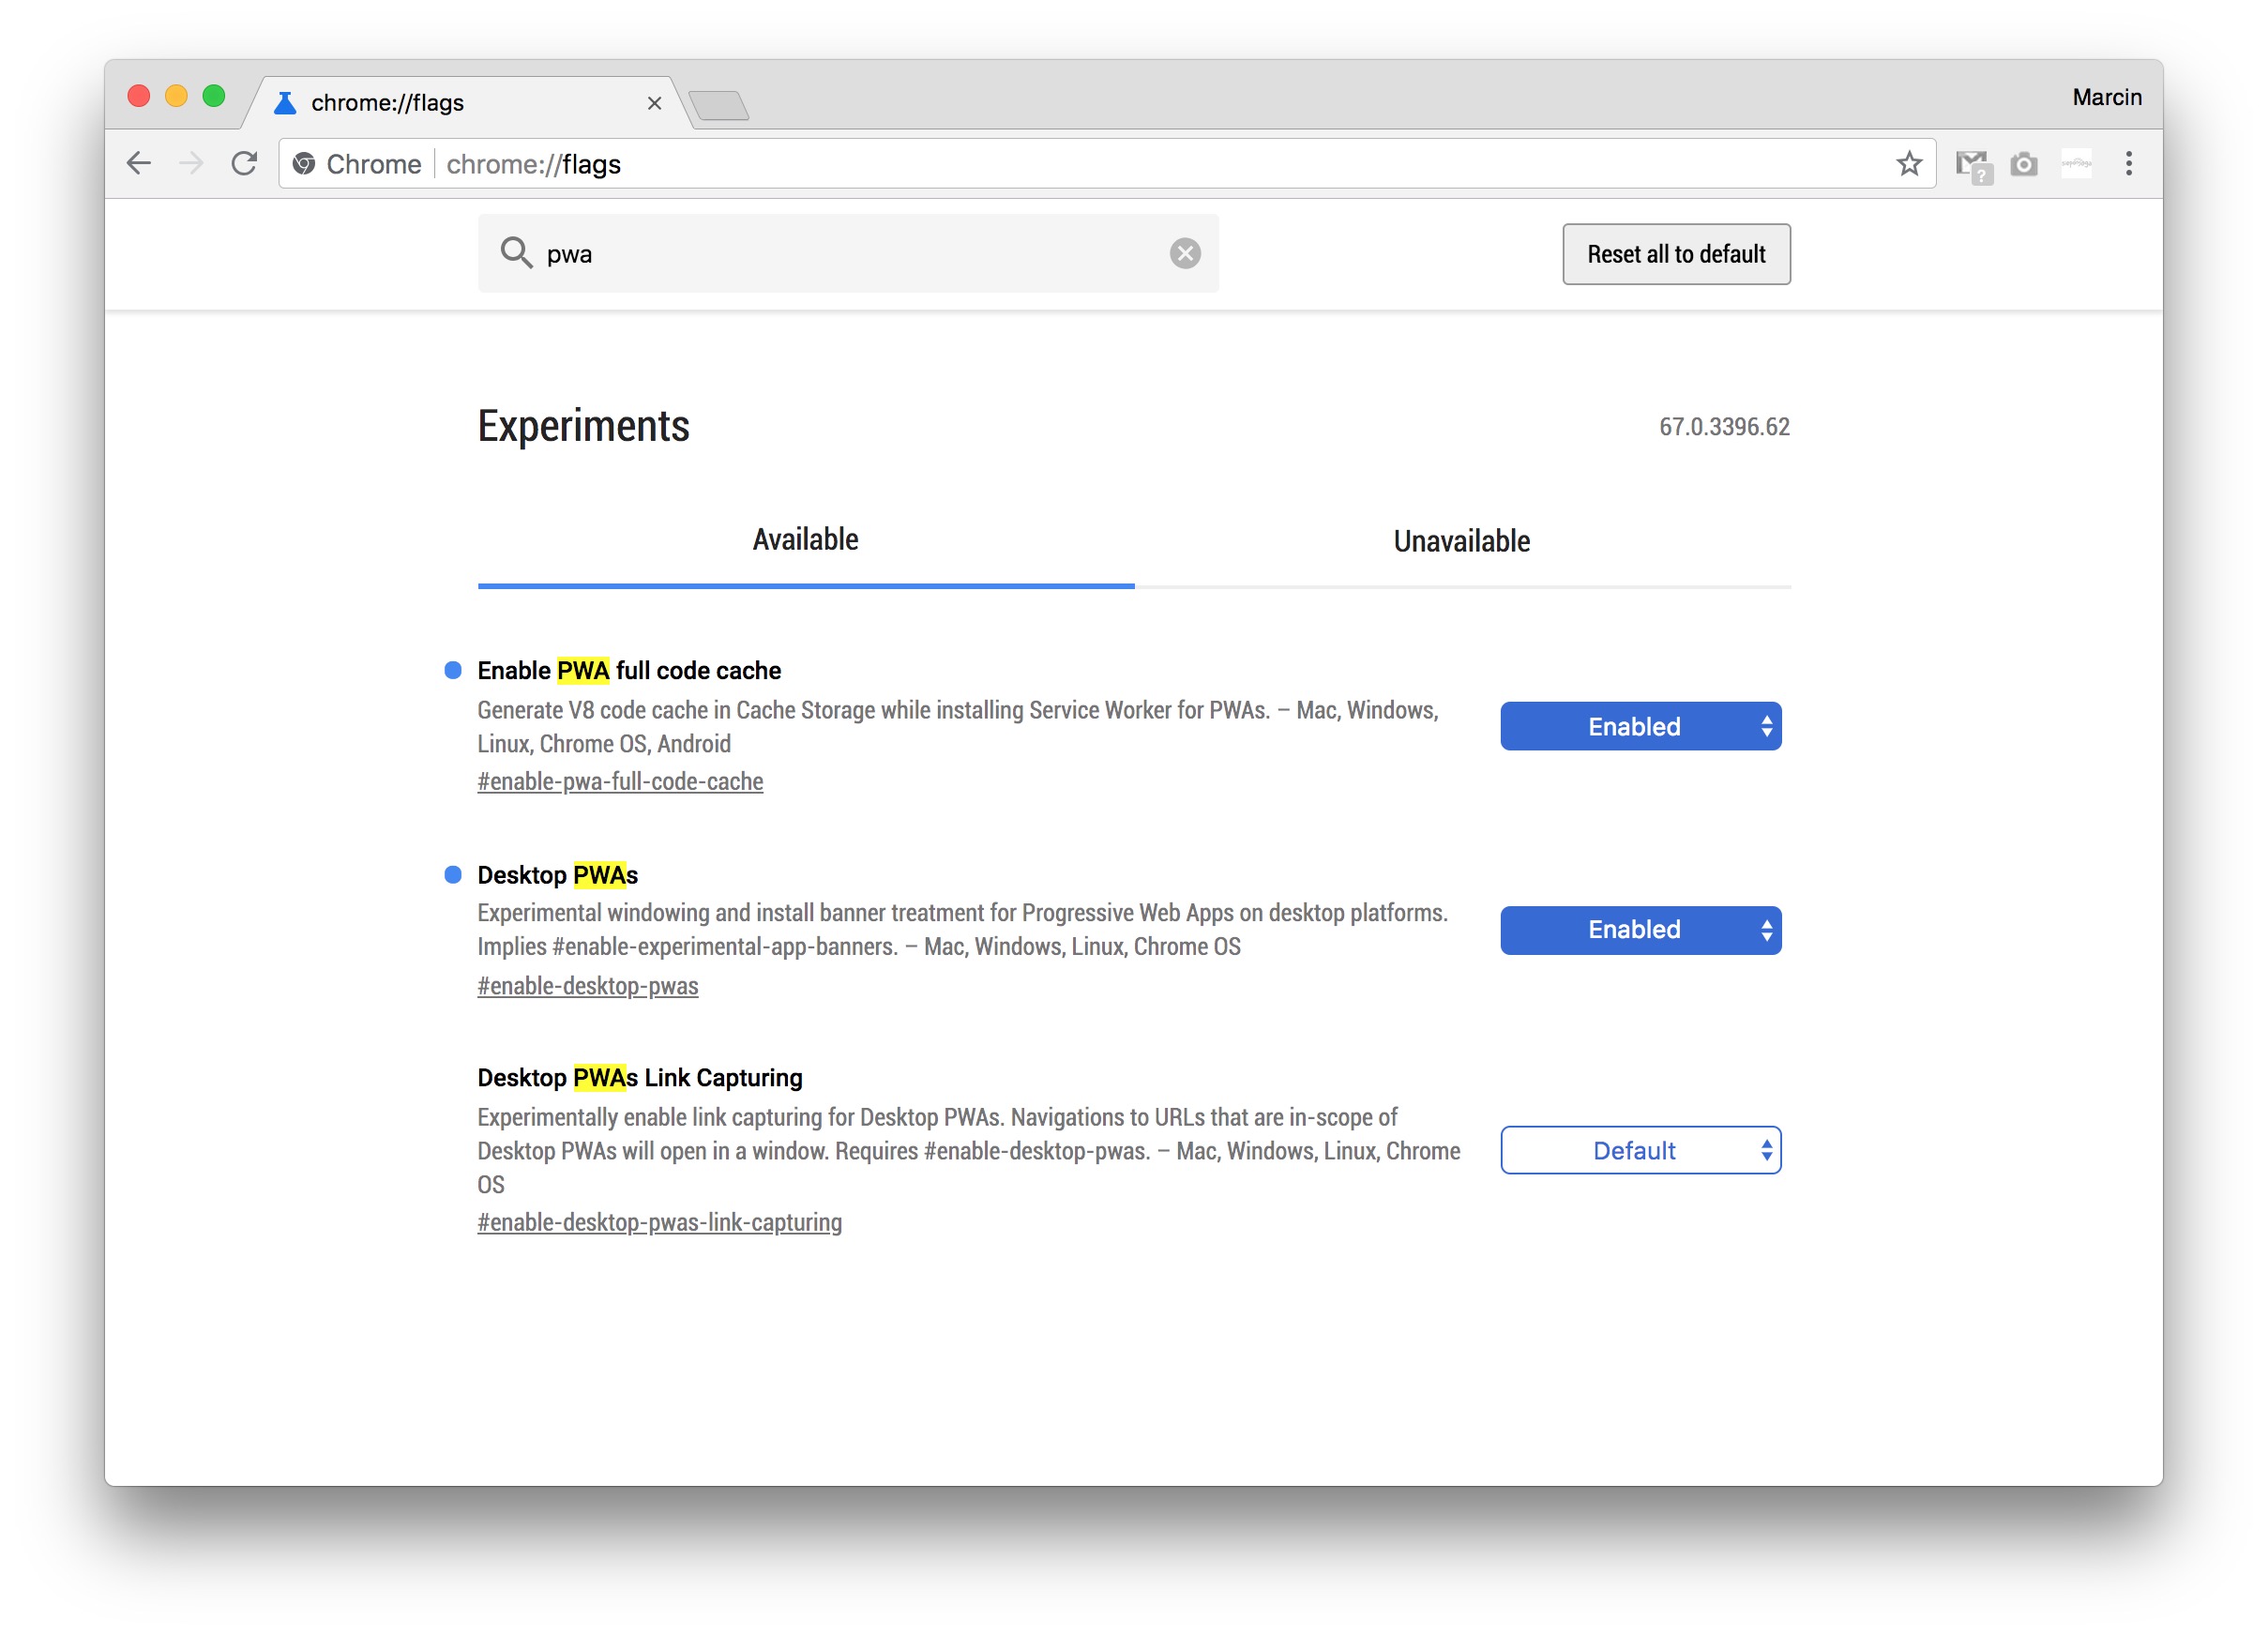Click the yellow window minimize button
This screenshot has width=2268, height=1636.
click(176, 96)
